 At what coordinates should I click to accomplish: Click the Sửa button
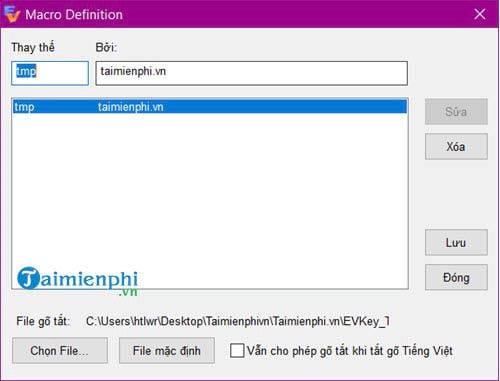[456, 111]
